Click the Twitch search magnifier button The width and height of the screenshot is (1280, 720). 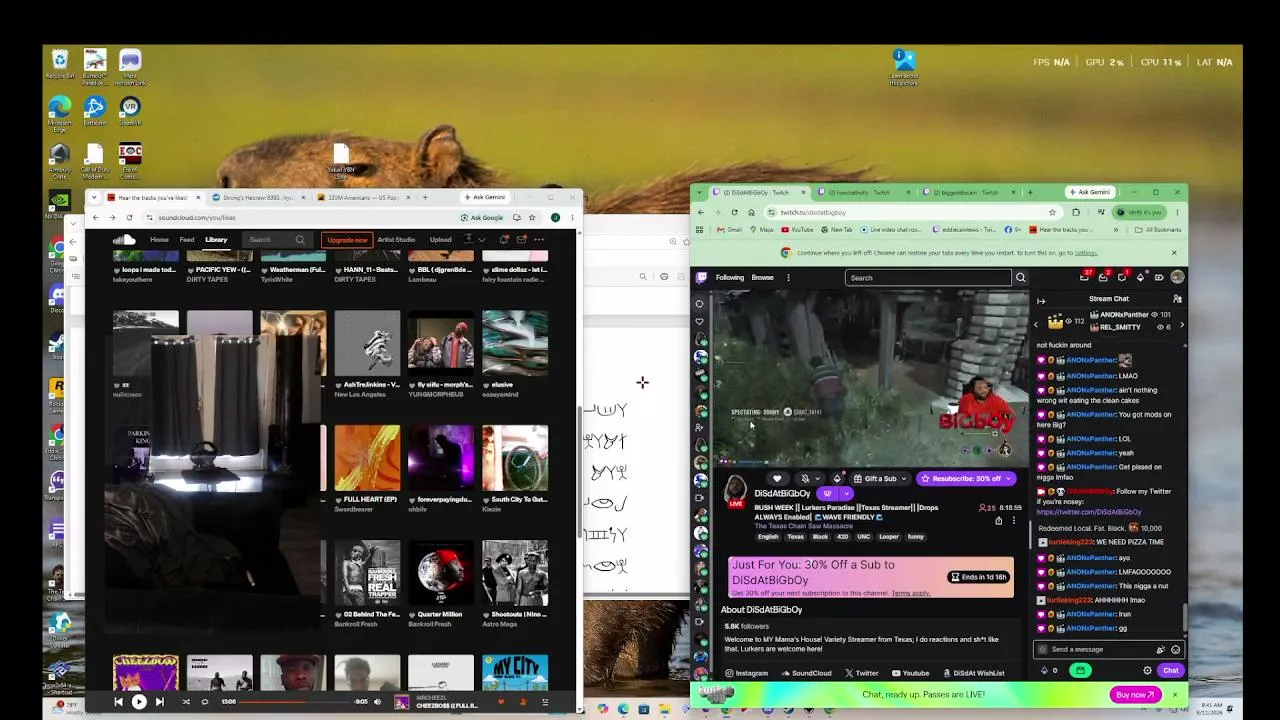(1020, 278)
